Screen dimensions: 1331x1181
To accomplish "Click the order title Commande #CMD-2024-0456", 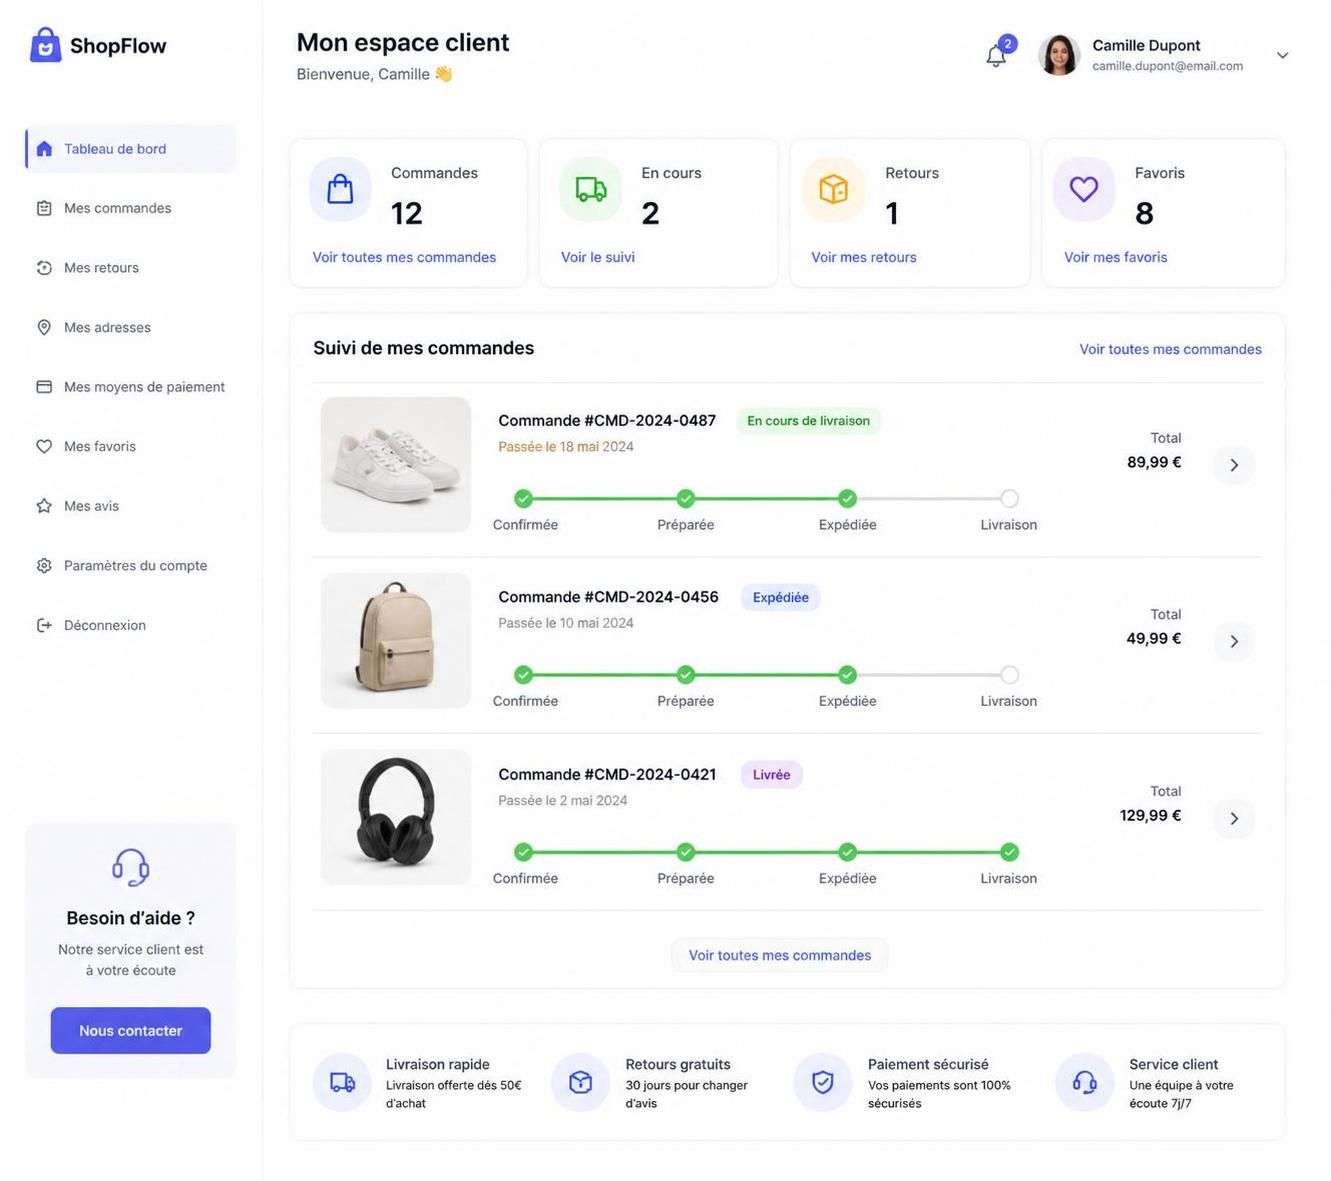I will 608,596.
